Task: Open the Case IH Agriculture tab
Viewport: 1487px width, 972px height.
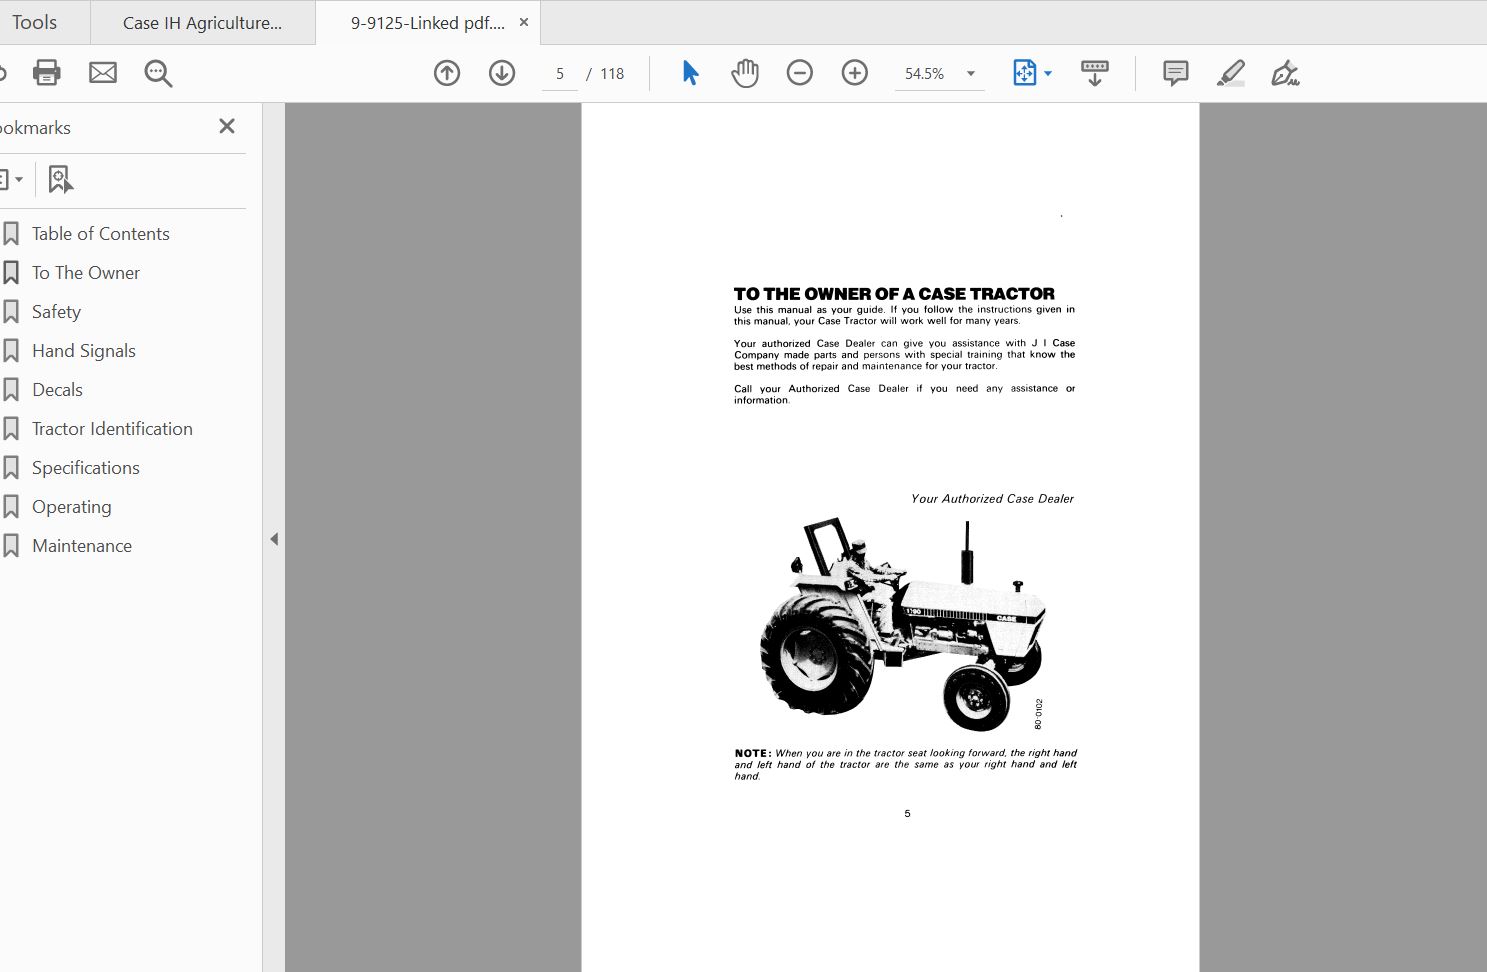Action: 201,22
